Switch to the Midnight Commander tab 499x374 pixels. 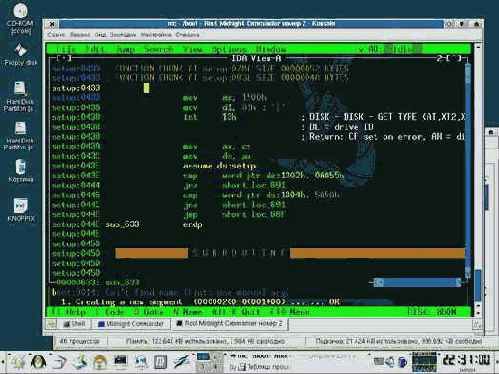pos(131,324)
